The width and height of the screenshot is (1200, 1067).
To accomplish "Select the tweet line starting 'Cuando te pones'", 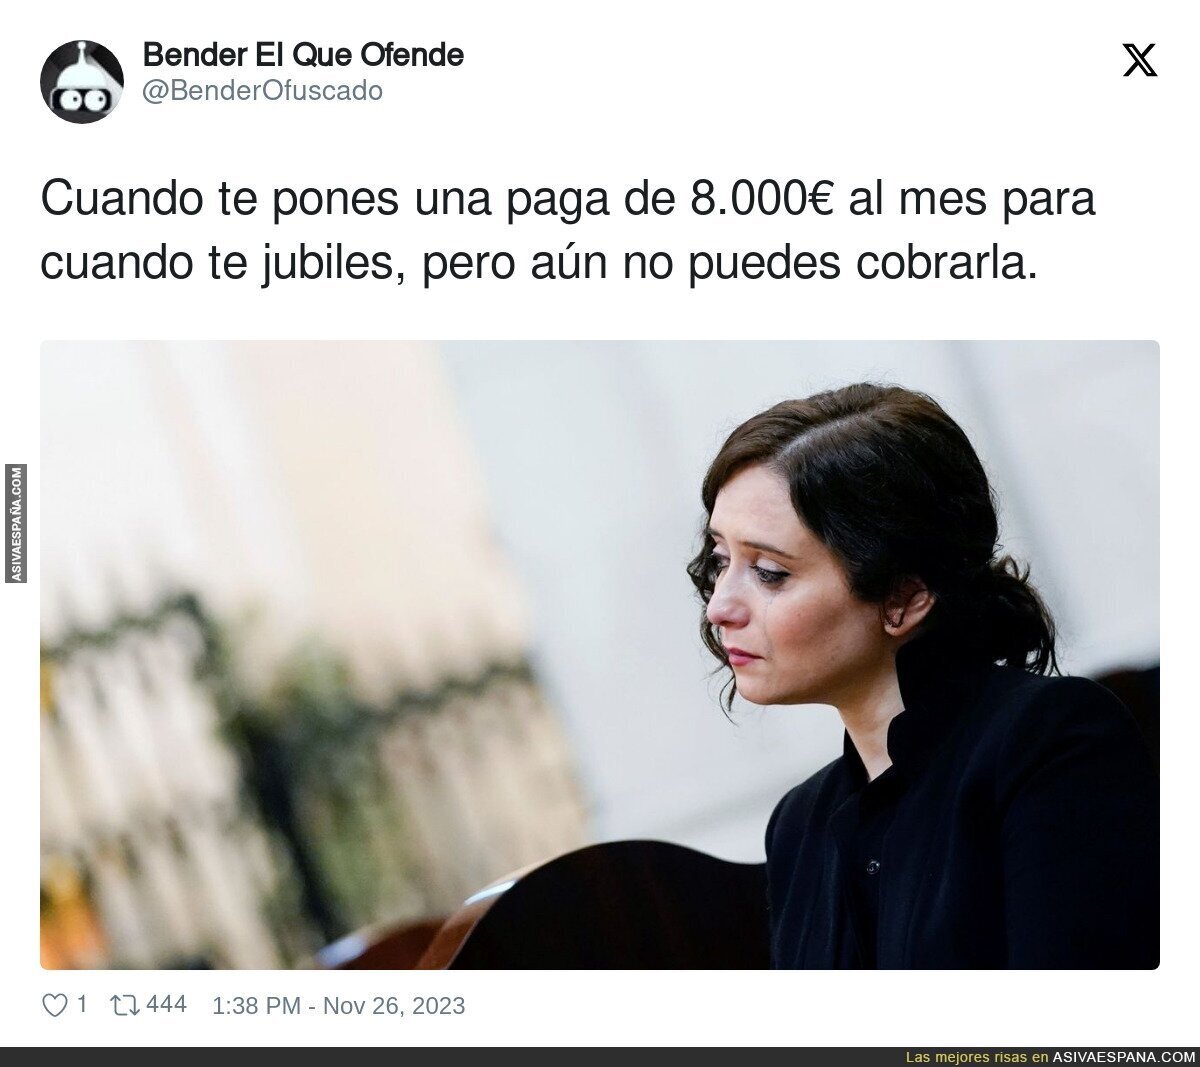I will [568, 200].
